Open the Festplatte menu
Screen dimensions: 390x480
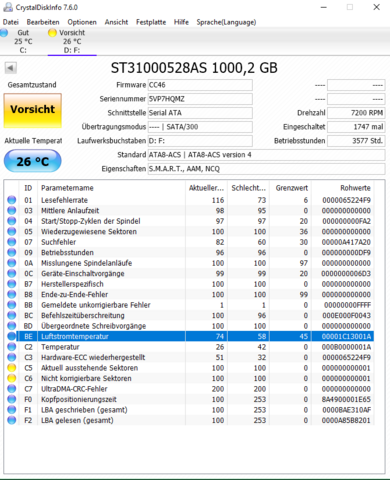coord(151,22)
